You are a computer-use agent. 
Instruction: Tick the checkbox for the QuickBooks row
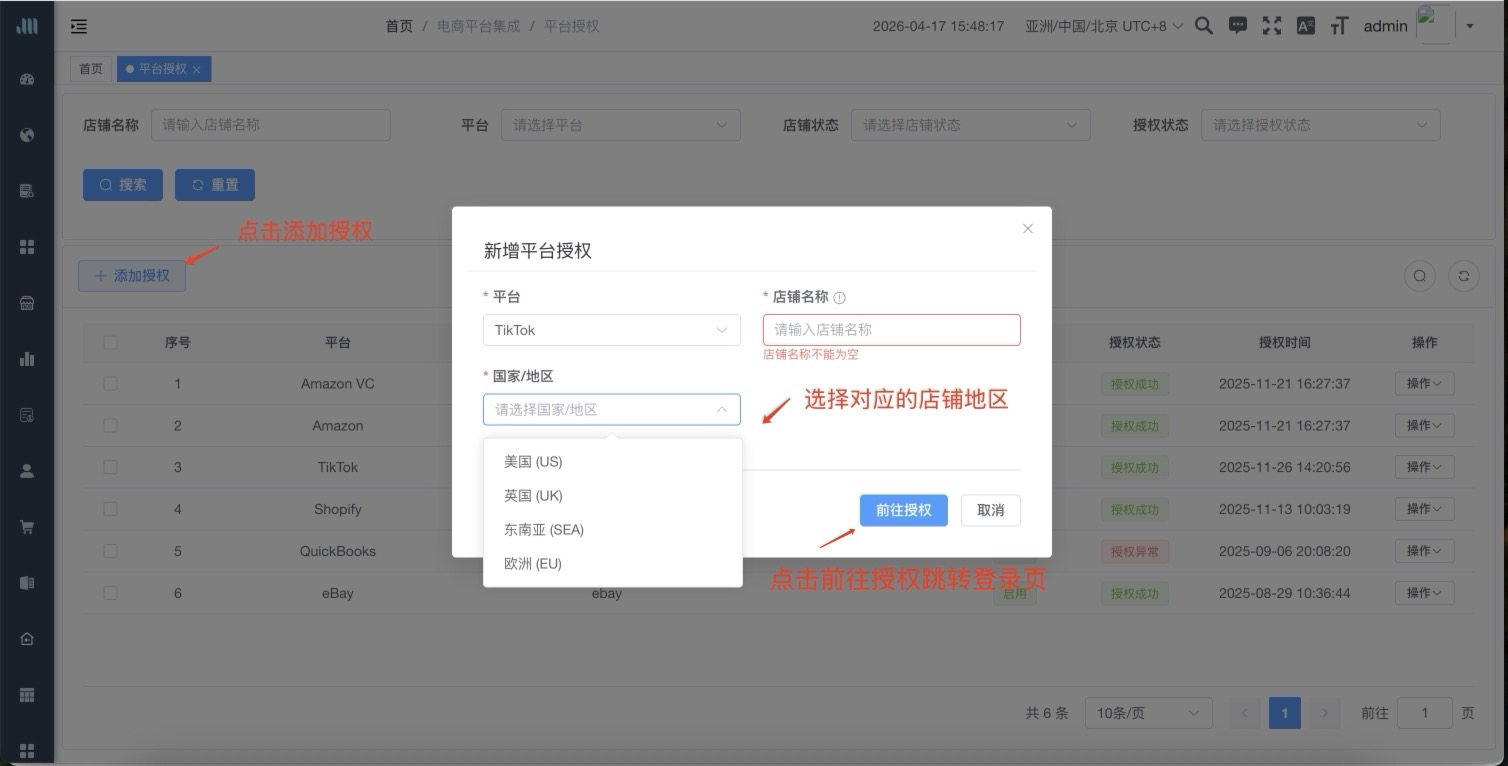[110, 551]
